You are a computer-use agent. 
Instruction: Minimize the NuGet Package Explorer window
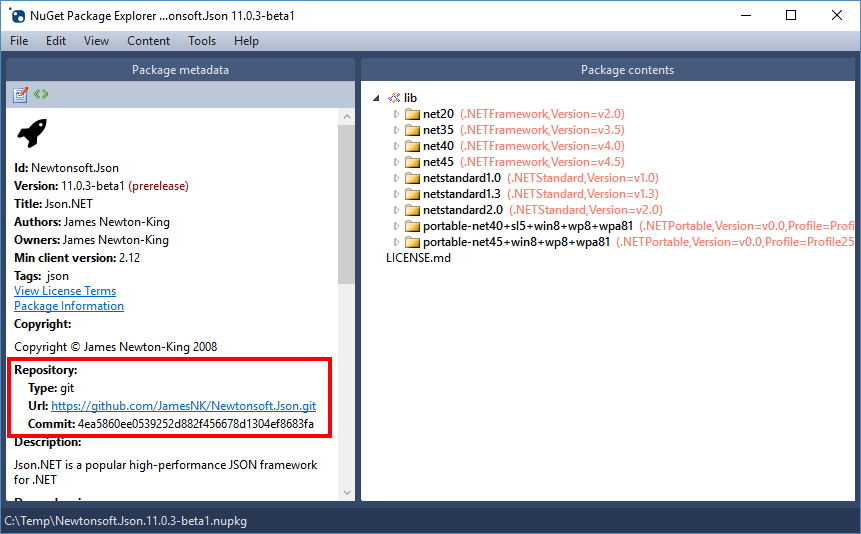click(746, 15)
